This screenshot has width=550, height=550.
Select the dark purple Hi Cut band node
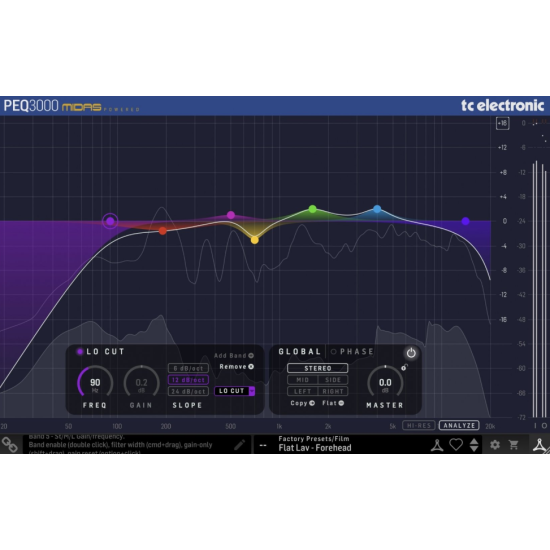(465, 221)
